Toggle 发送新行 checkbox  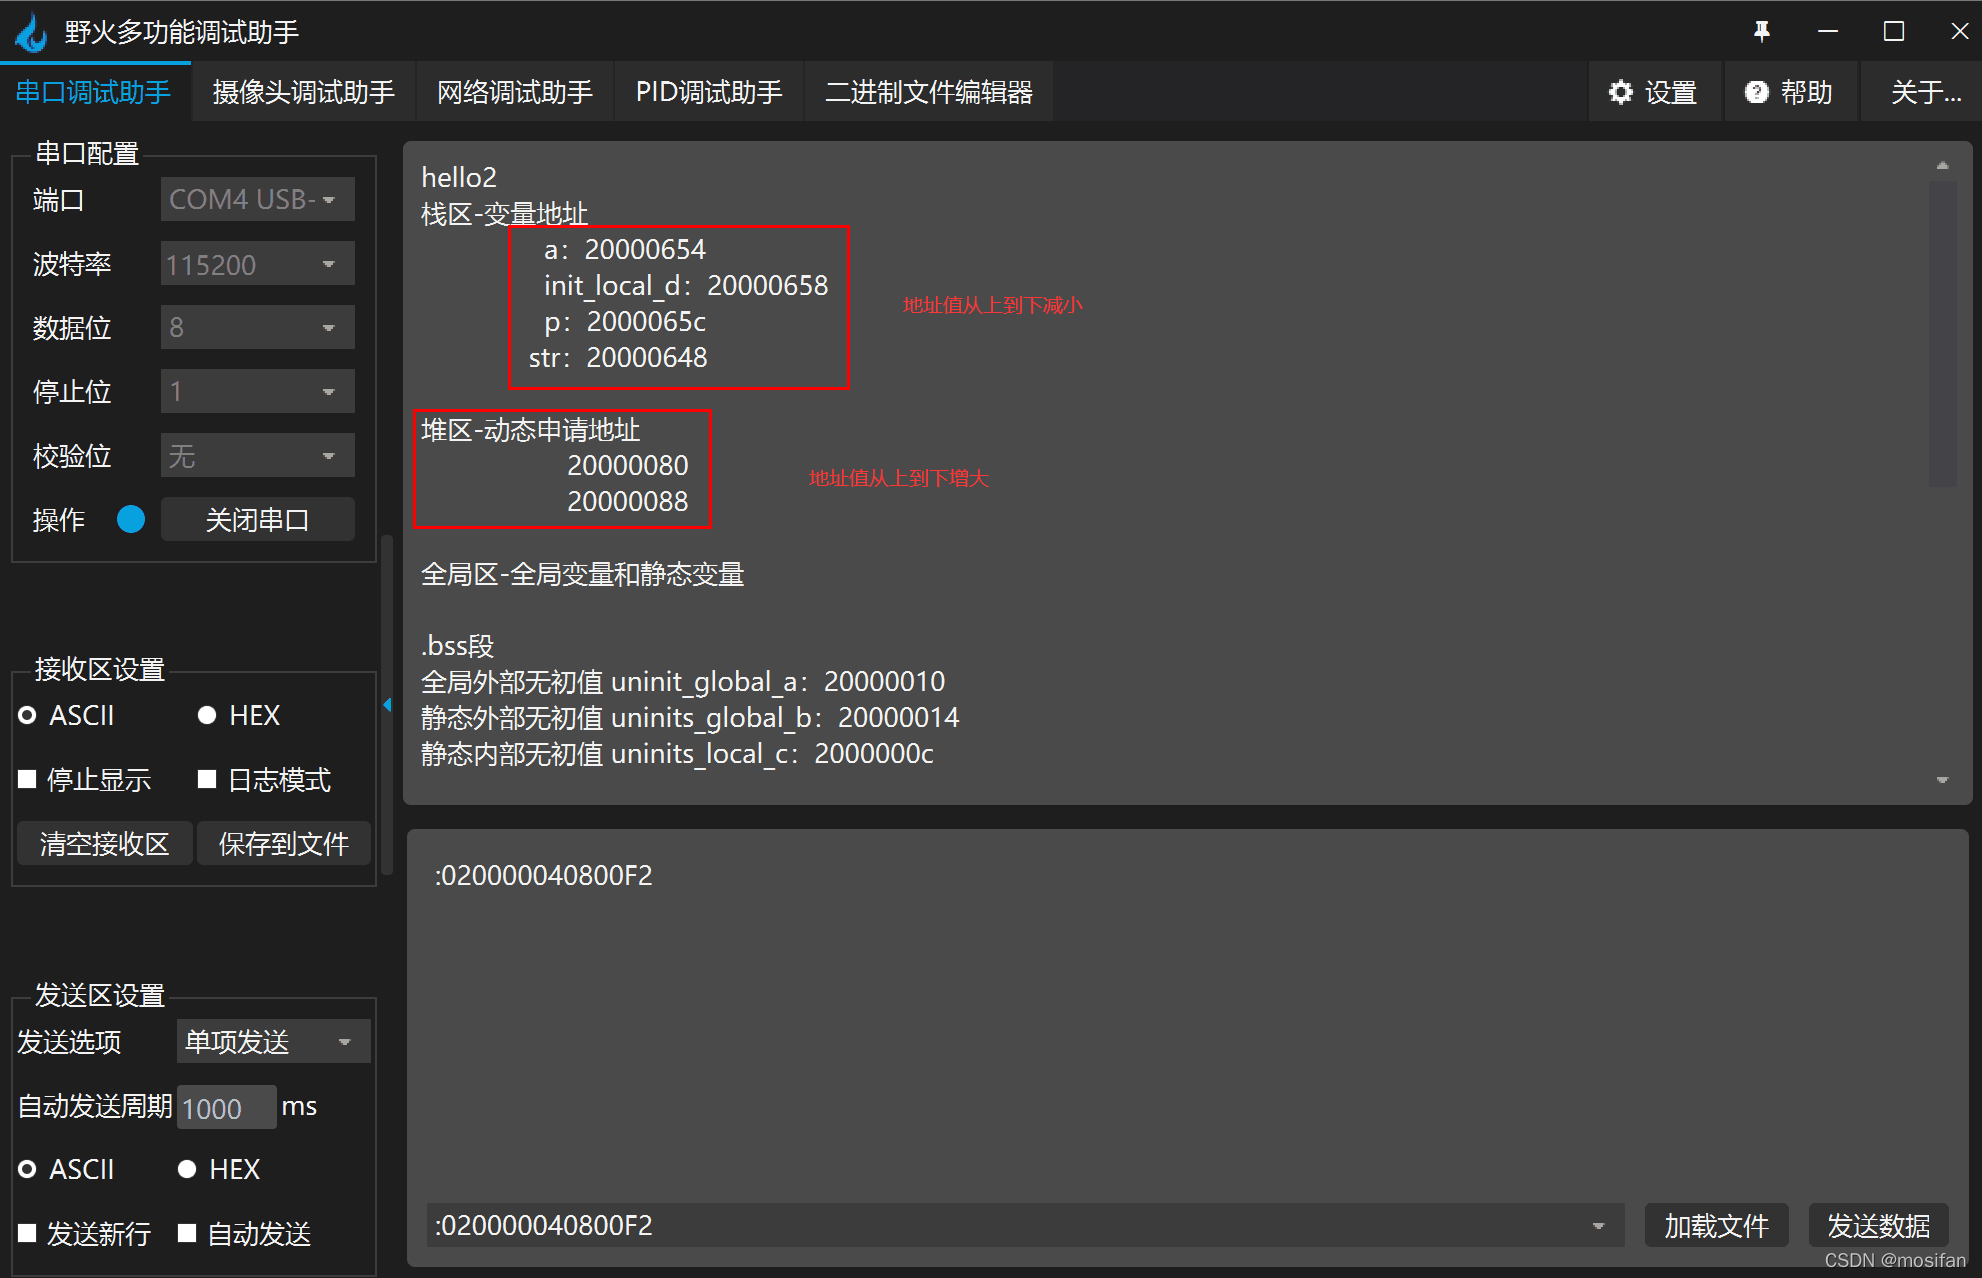[84, 1233]
